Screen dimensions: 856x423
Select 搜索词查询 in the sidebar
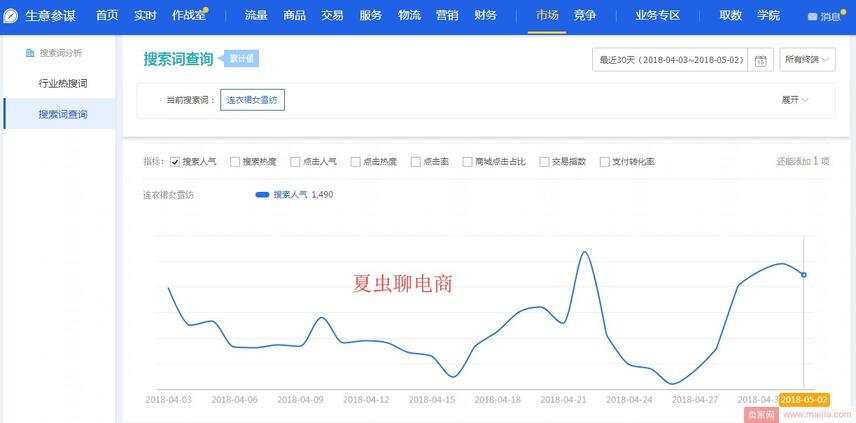point(63,114)
